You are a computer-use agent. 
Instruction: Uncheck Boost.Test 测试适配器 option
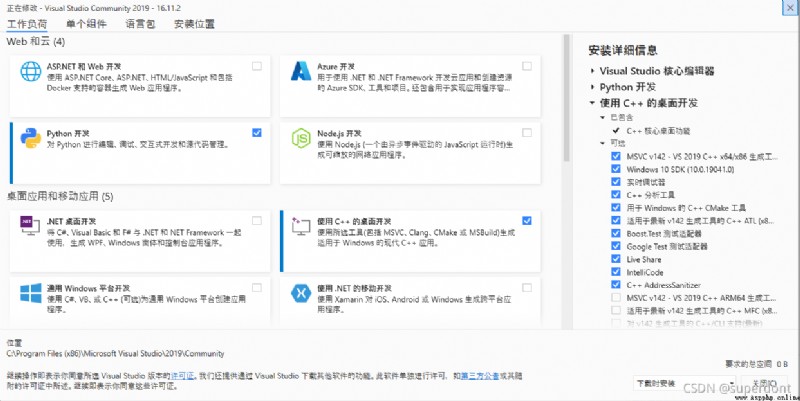click(x=616, y=233)
